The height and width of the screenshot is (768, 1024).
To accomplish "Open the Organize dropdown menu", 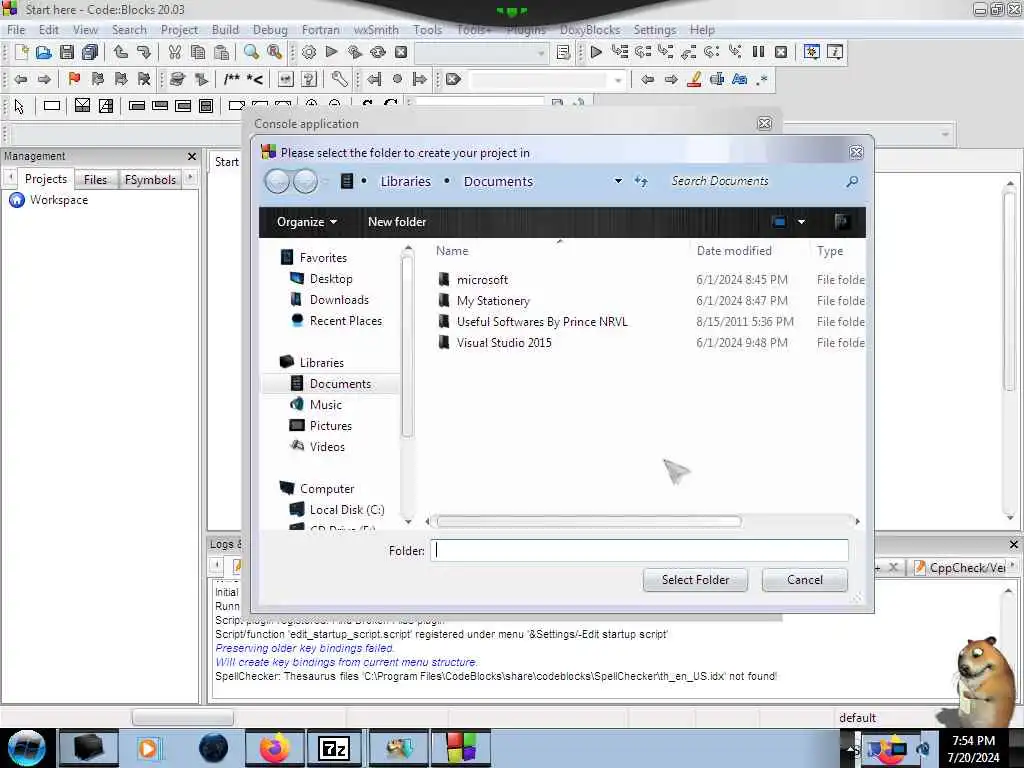I will tap(307, 222).
